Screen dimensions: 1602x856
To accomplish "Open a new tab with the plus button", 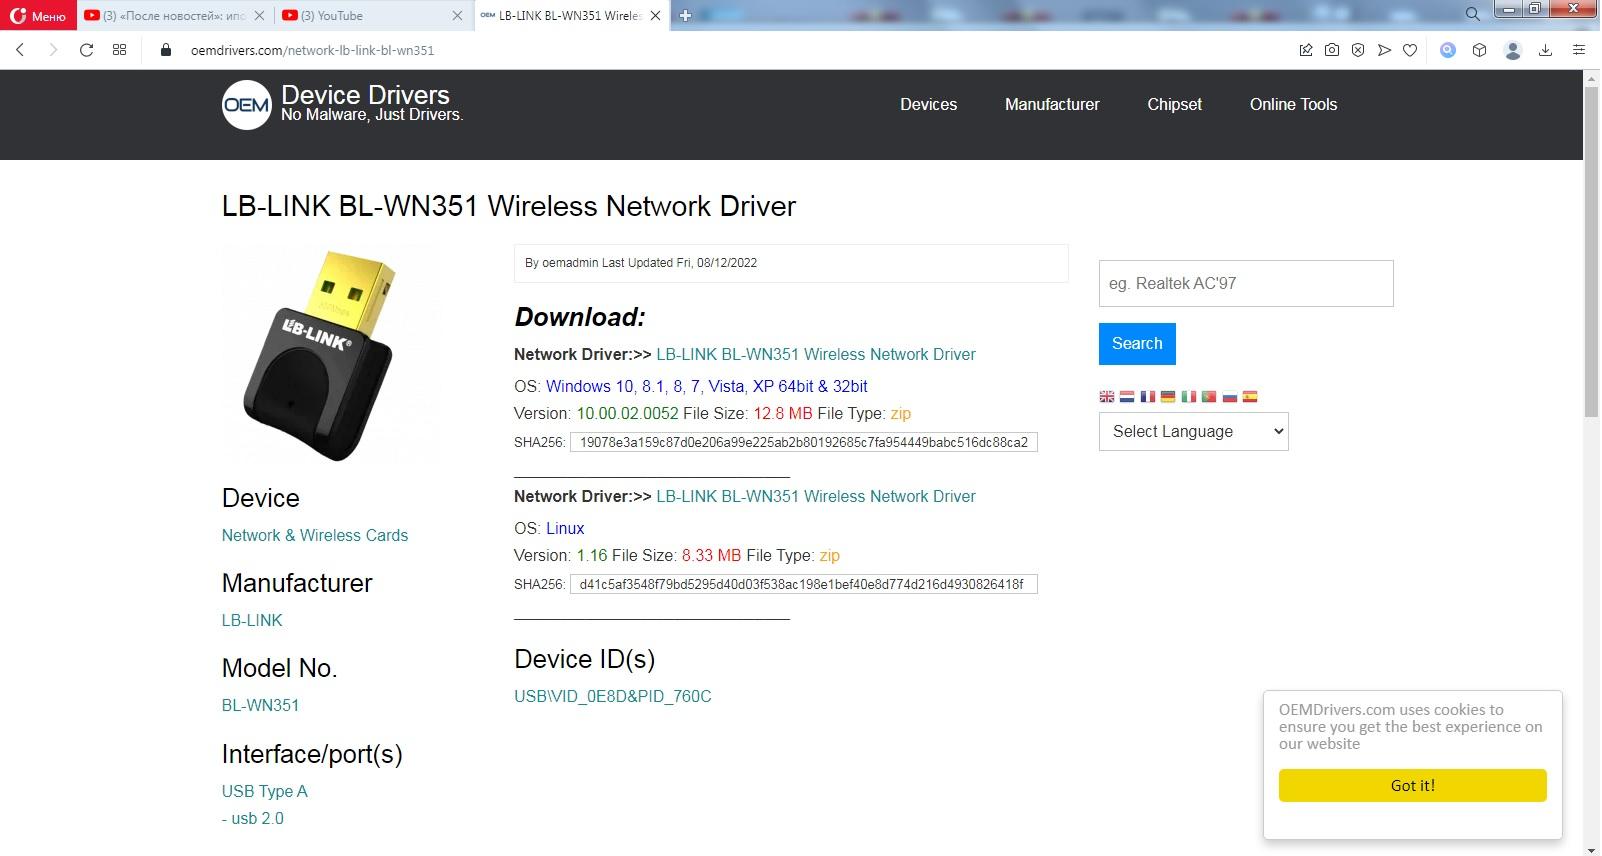I will click(686, 15).
